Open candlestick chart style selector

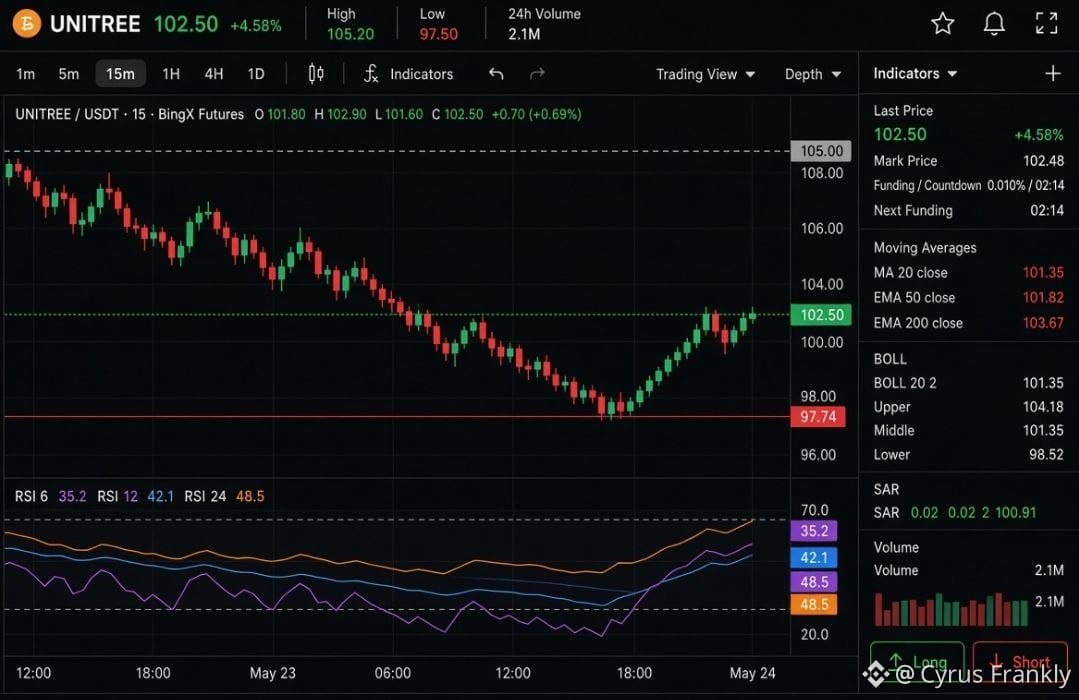(316, 74)
